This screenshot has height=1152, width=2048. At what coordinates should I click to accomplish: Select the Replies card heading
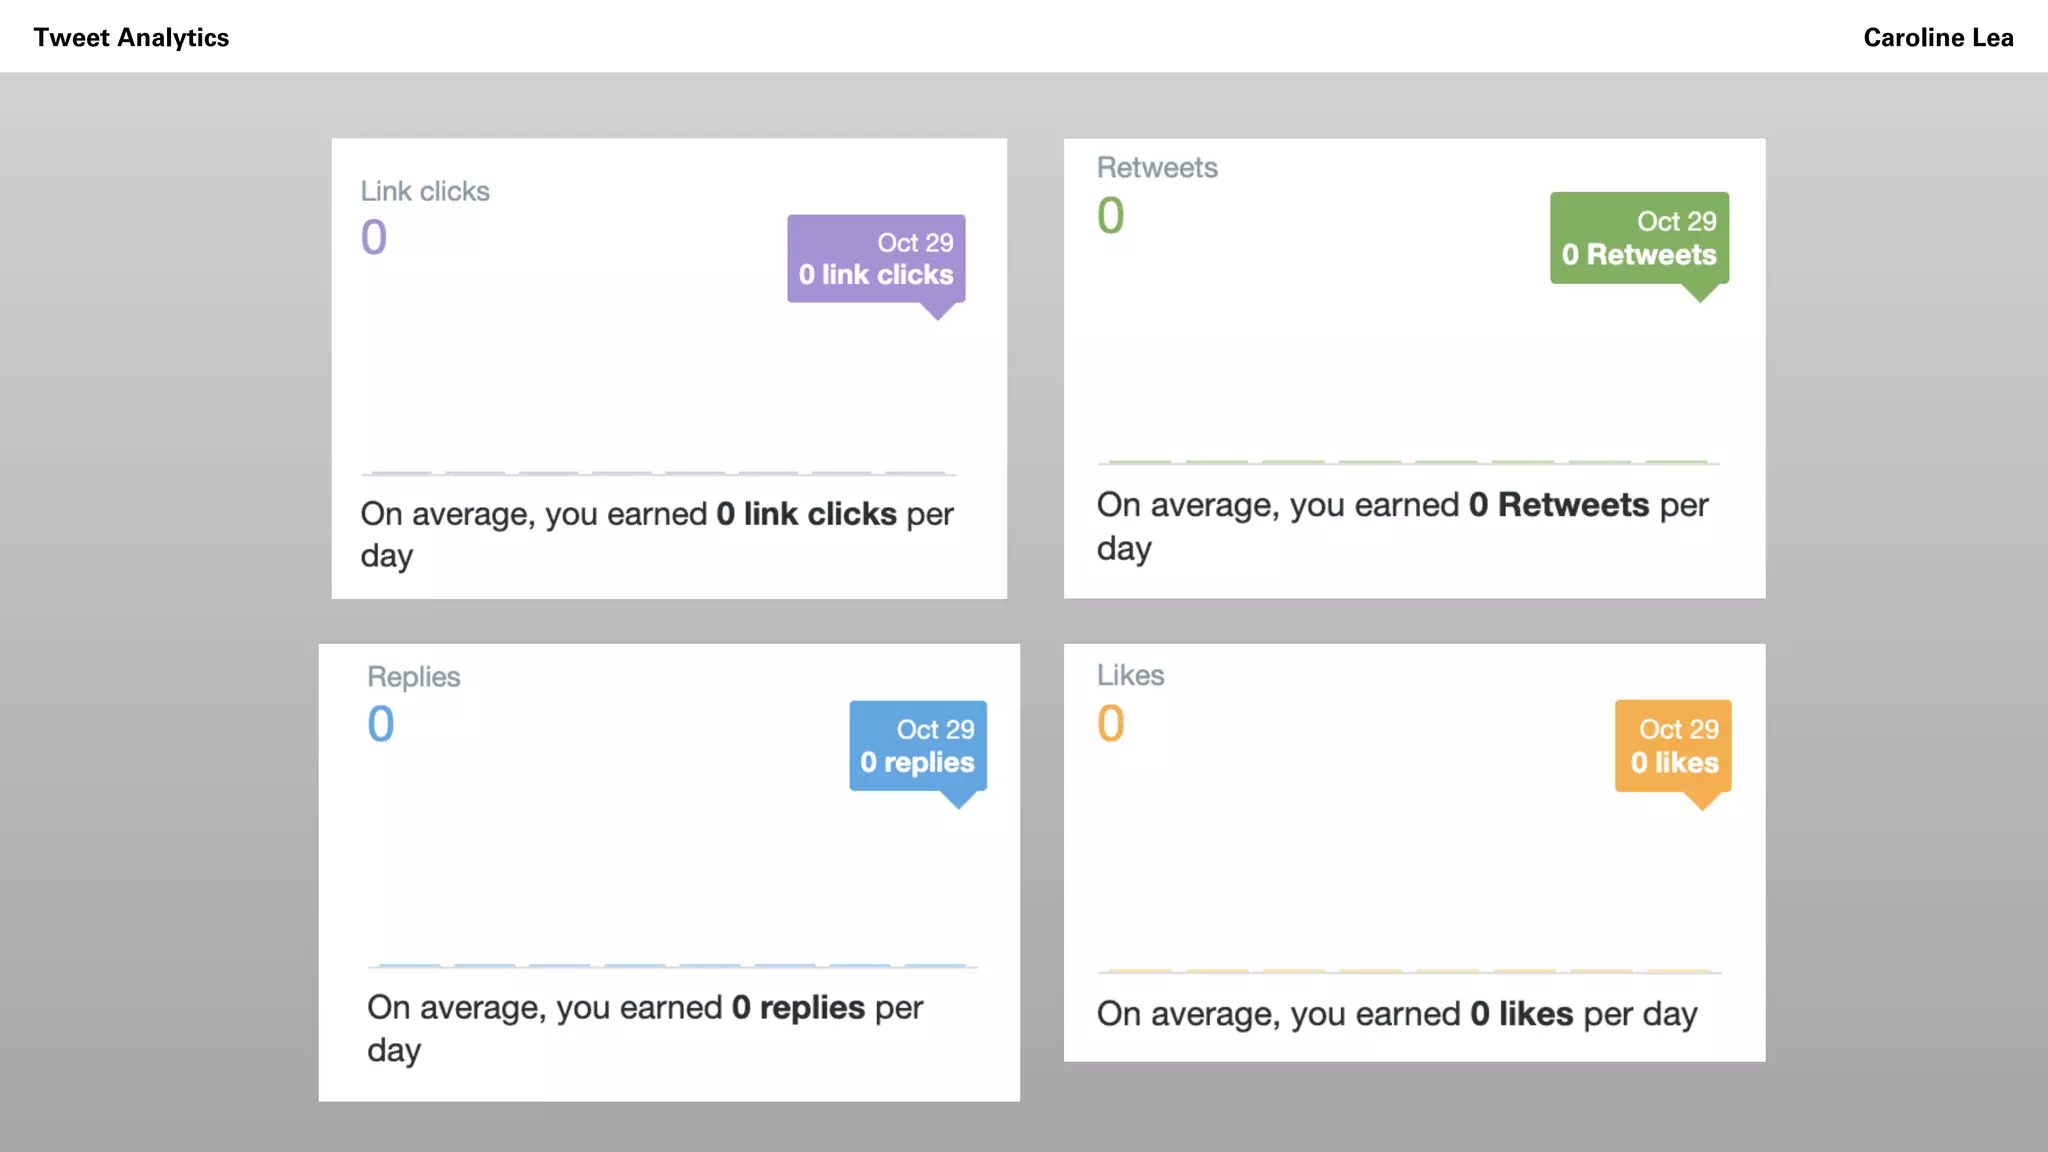pos(414,677)
